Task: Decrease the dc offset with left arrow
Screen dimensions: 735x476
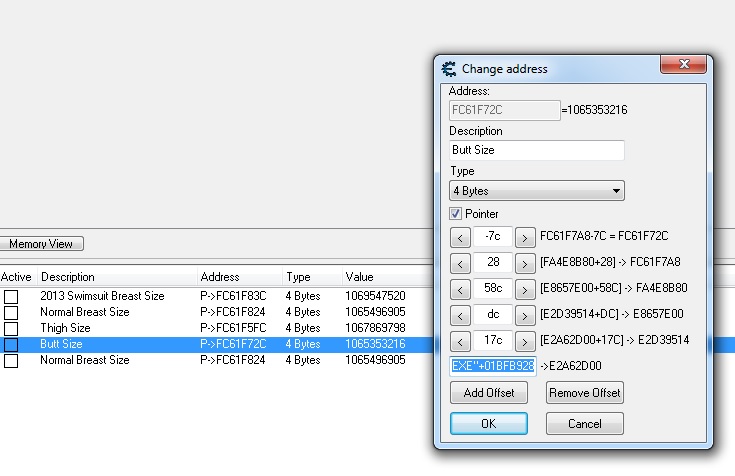Action: tap(460, 315)
